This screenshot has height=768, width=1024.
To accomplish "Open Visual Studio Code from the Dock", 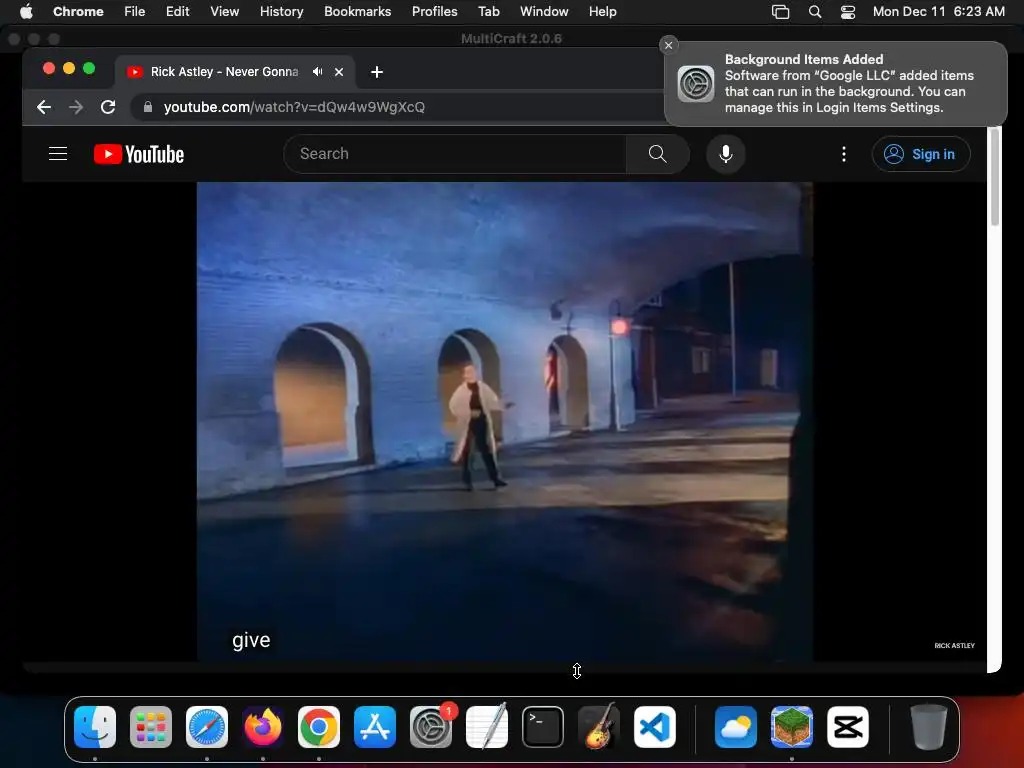I will click(x=655, y=727).
